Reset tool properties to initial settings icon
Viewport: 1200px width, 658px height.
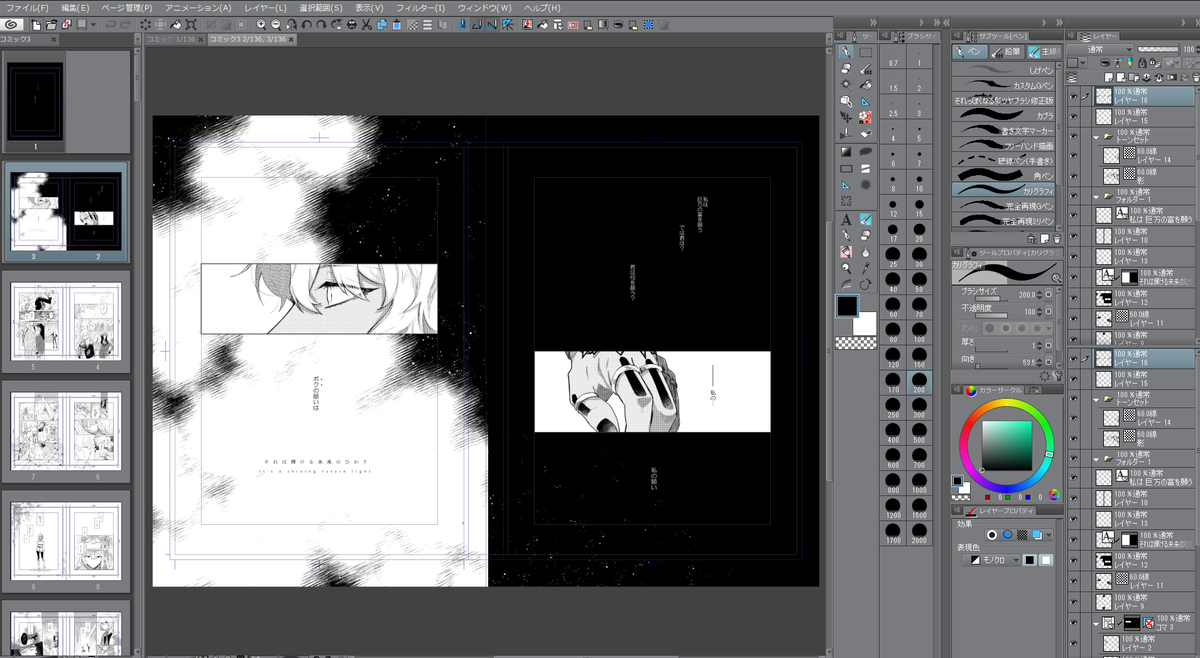coord(1043,375)
